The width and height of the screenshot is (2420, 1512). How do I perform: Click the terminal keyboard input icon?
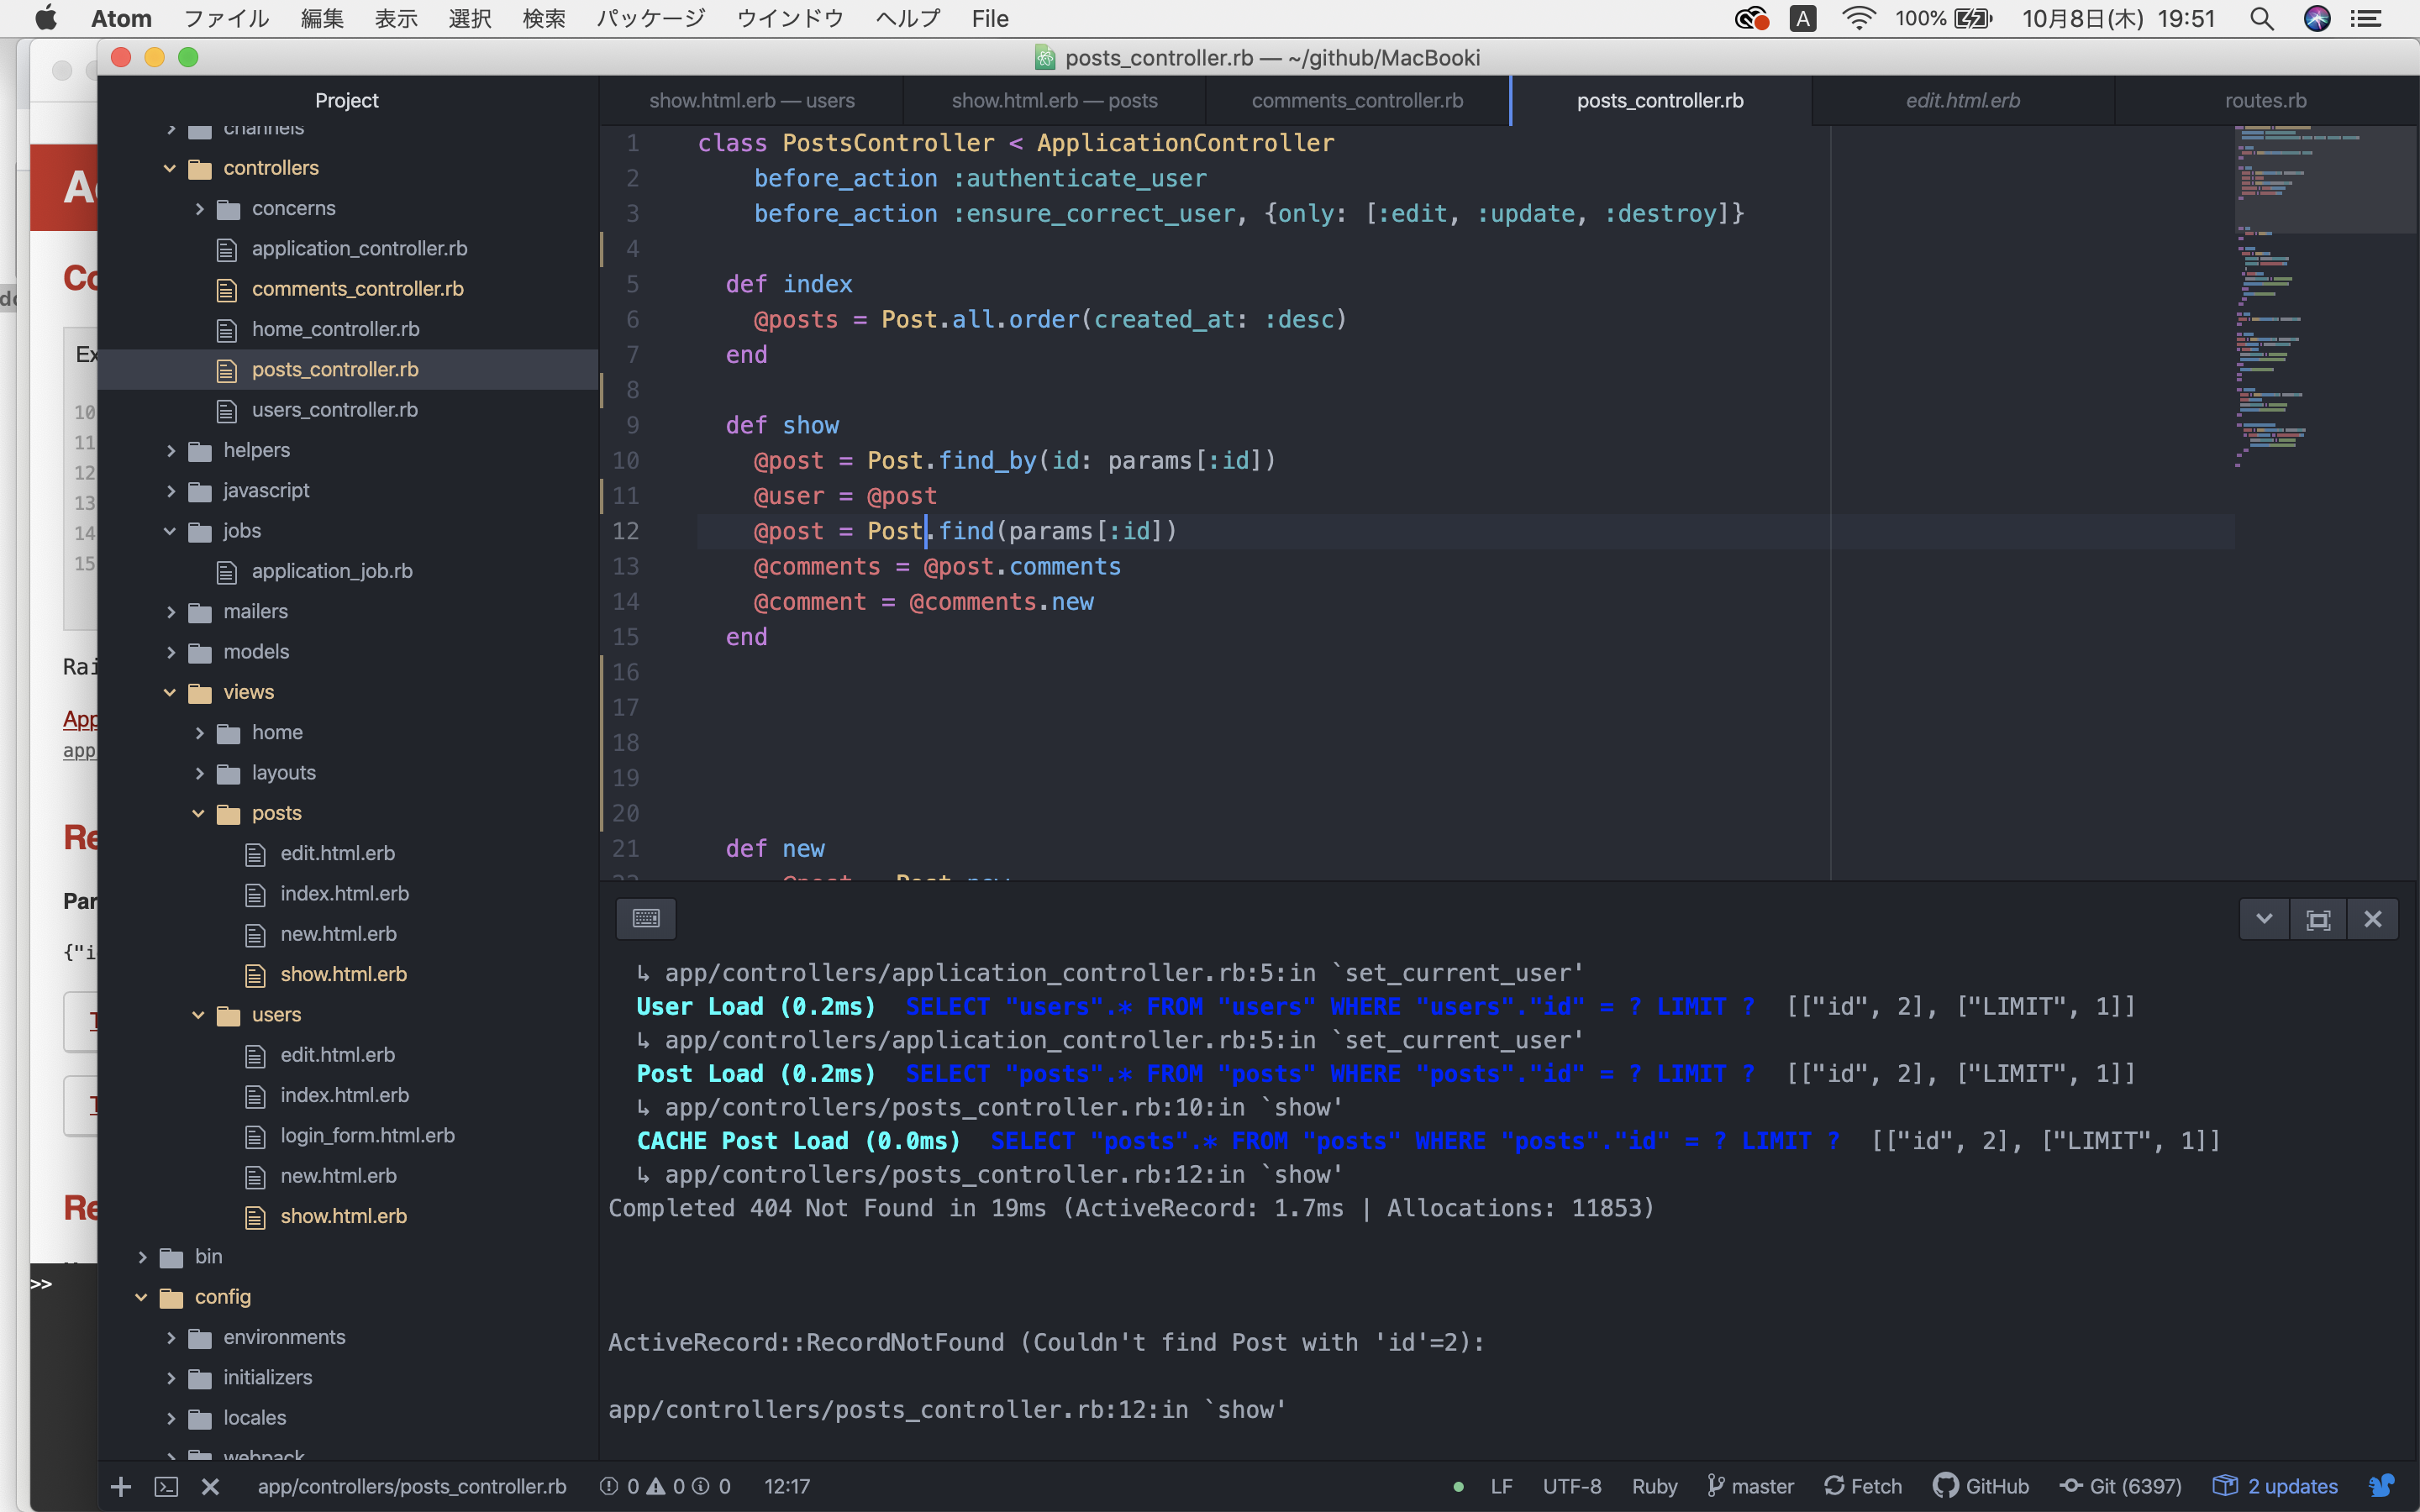[646, 918]
